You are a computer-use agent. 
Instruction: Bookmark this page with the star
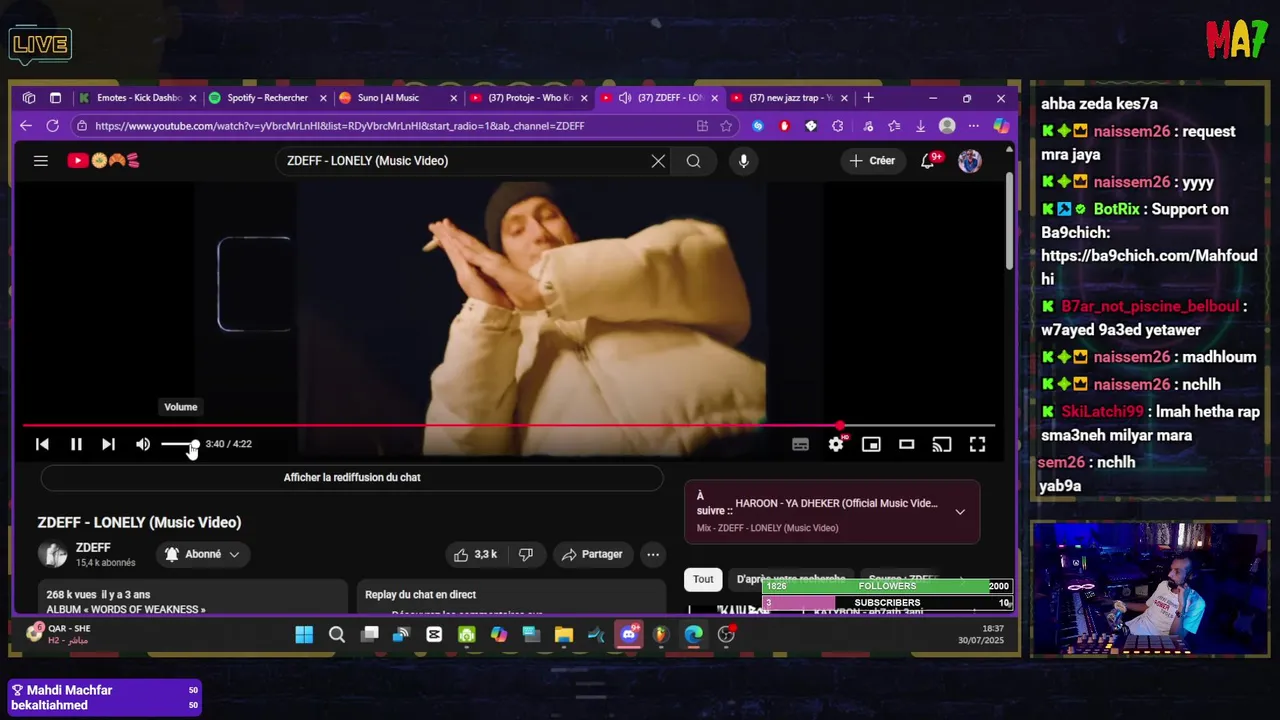pyautogui.click(x=726, y=126)
